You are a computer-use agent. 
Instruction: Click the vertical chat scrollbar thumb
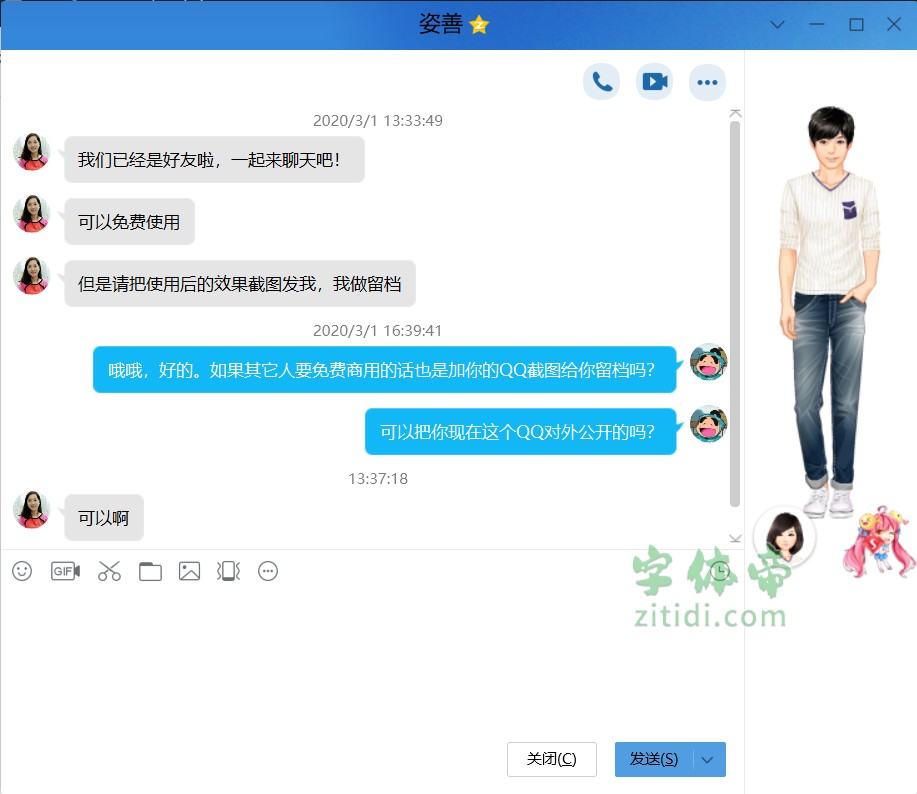pos(735,314)
